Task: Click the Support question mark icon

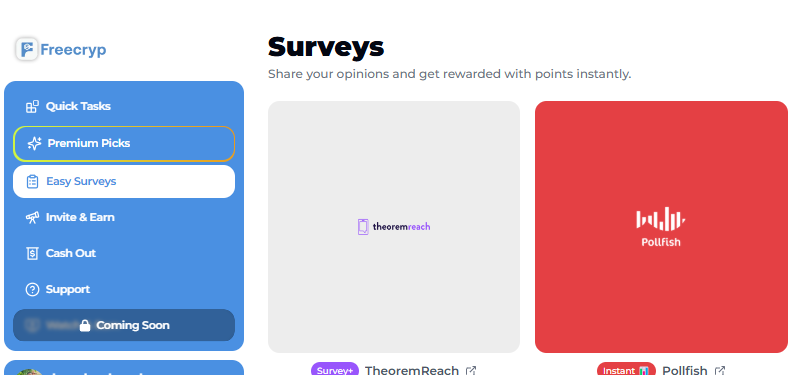Action: [x=33, y=289]
